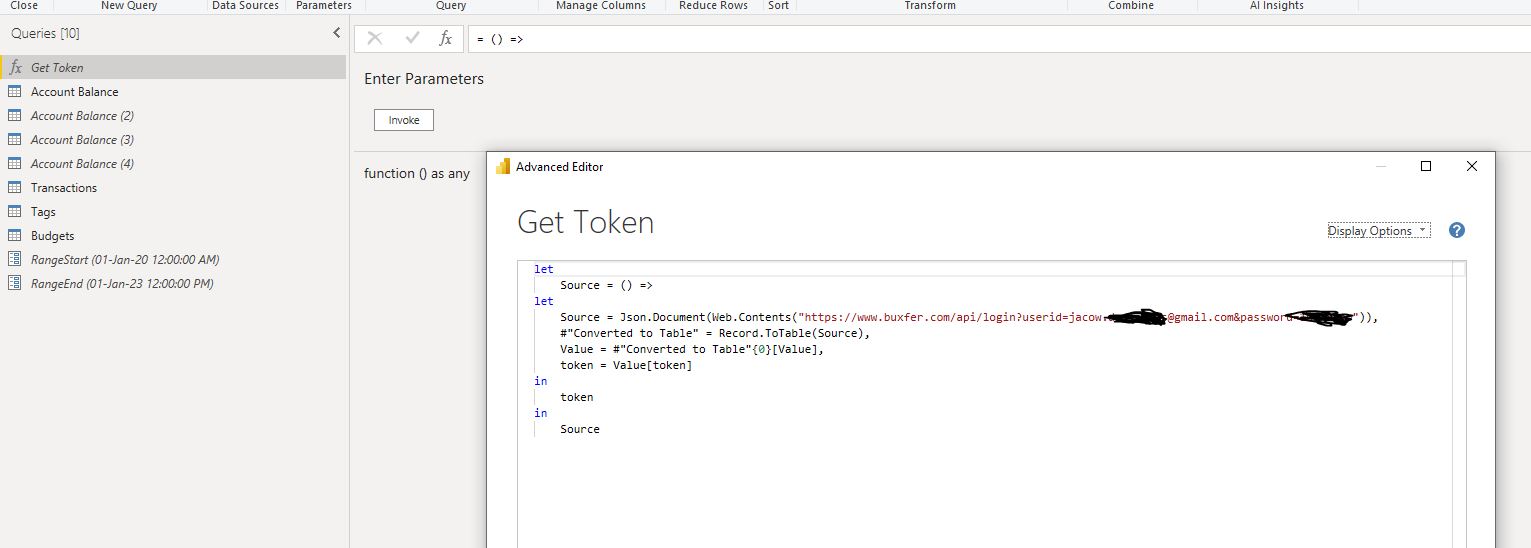The height and width of the screenshot is (548, 1531).
Task: Select the Budgets query
Action: (x=52, y=235)
